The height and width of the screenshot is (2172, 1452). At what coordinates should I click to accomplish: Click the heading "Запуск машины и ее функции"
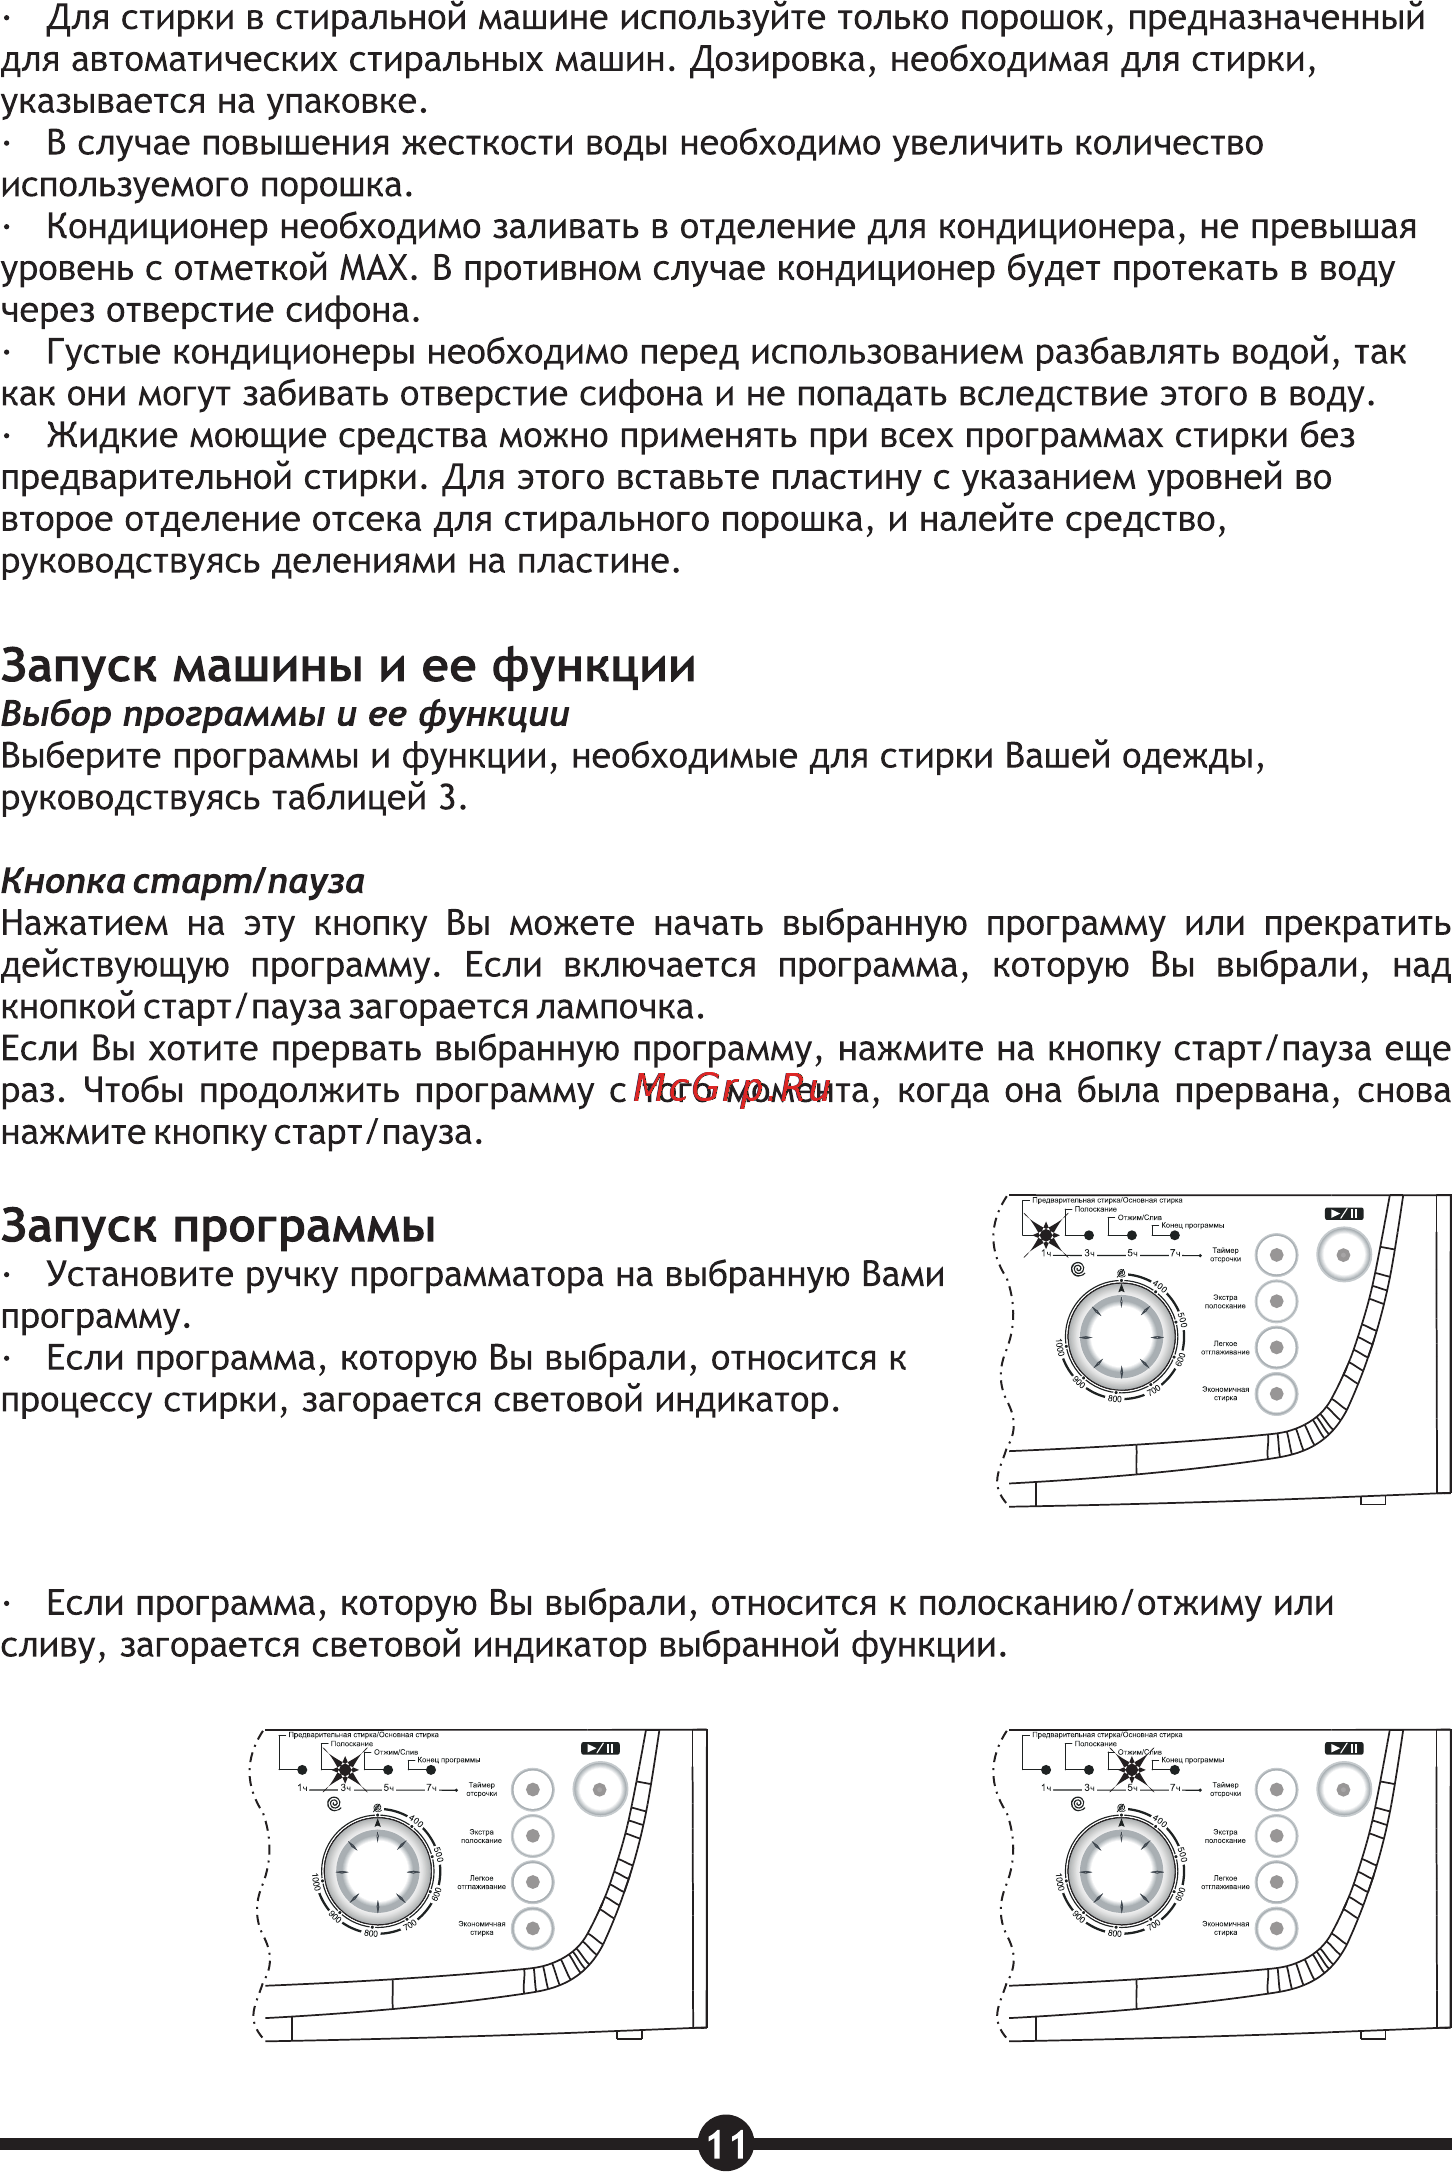coord(348,667)
